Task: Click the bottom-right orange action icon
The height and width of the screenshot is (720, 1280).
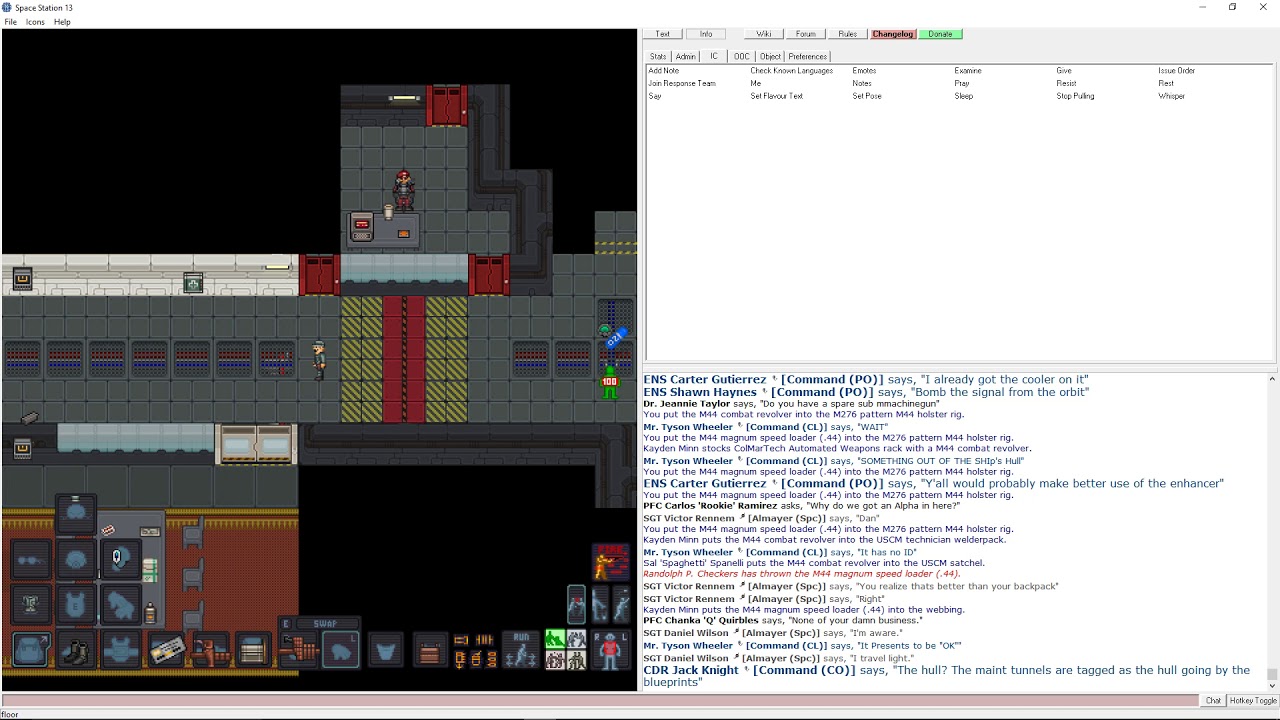Action: (x=492, y=659)
